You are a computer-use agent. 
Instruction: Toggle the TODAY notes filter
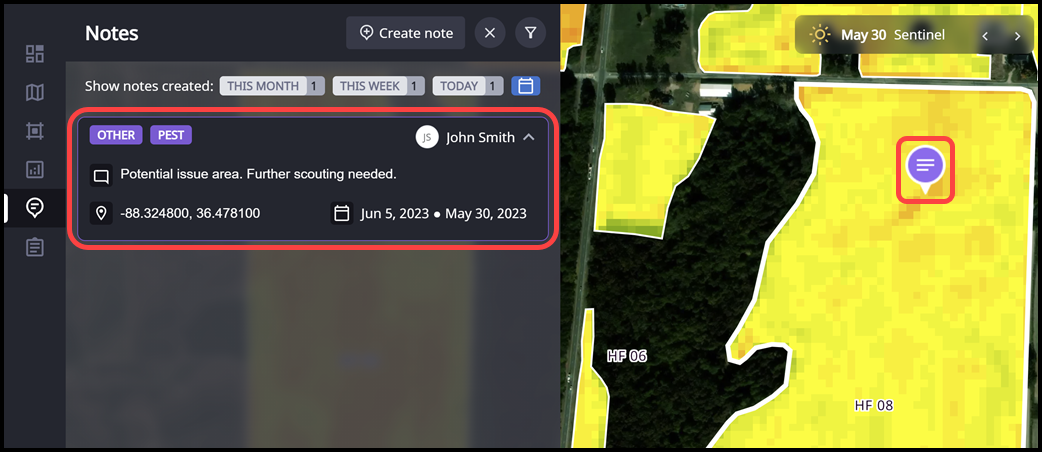468,86
